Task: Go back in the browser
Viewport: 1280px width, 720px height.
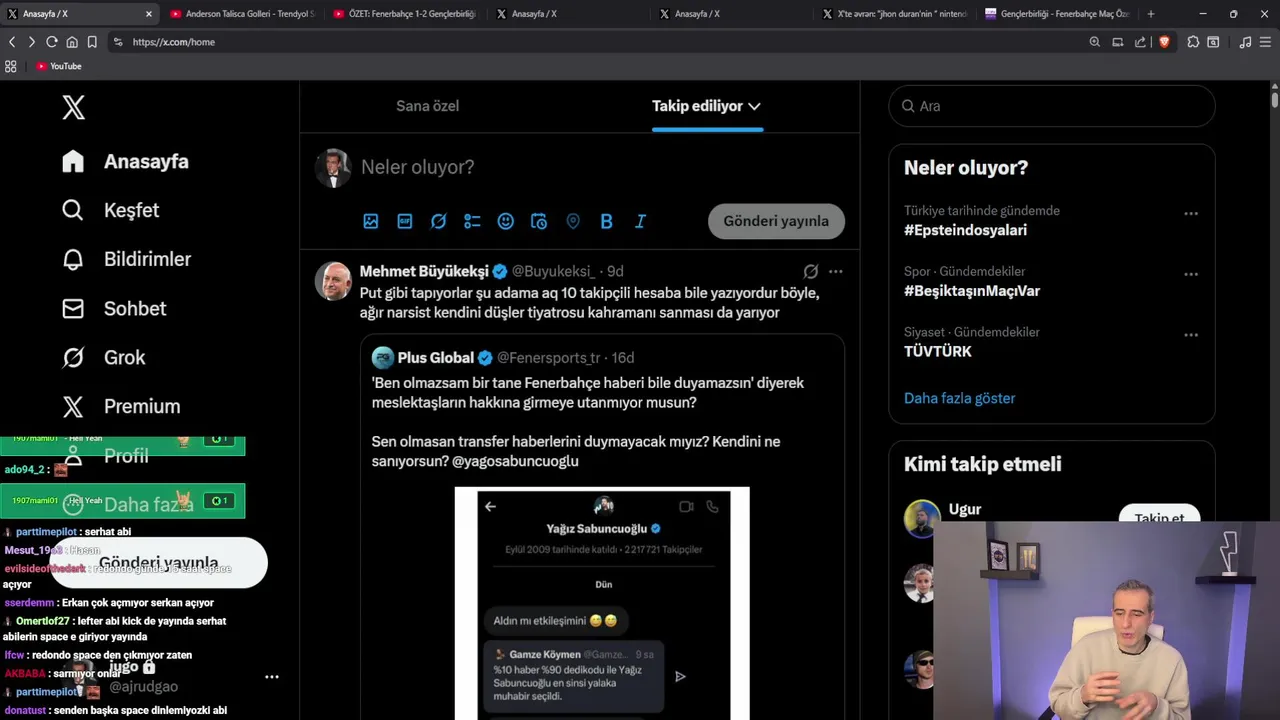Action: (x=12, y=42)
